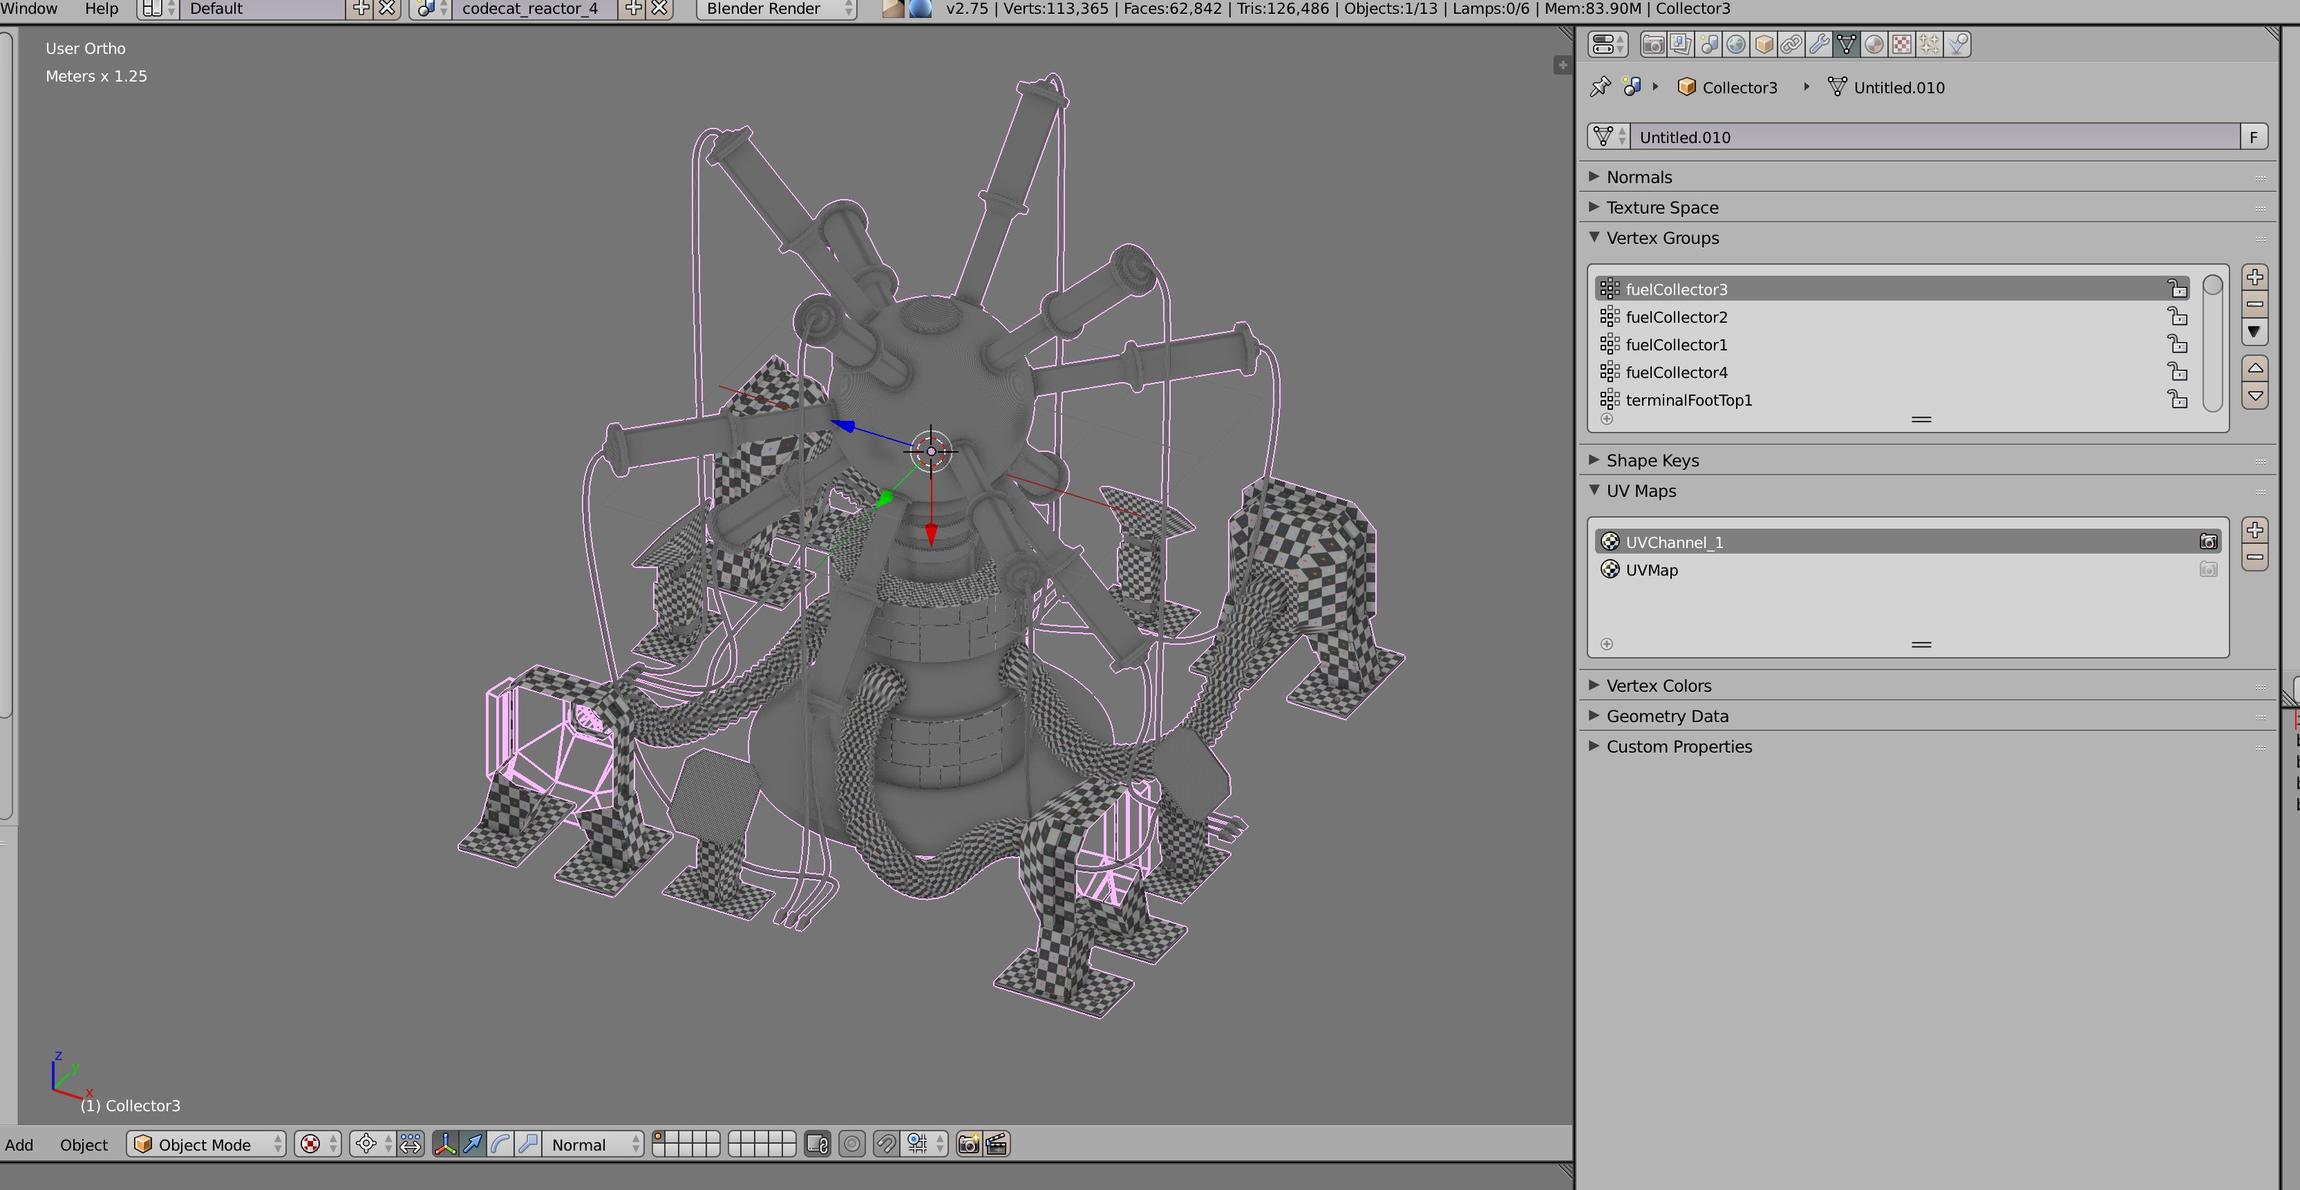Open the Object Mode dropdown
The image size is (2300, 1190).
pyautogui.click(x=206, y=1144)
